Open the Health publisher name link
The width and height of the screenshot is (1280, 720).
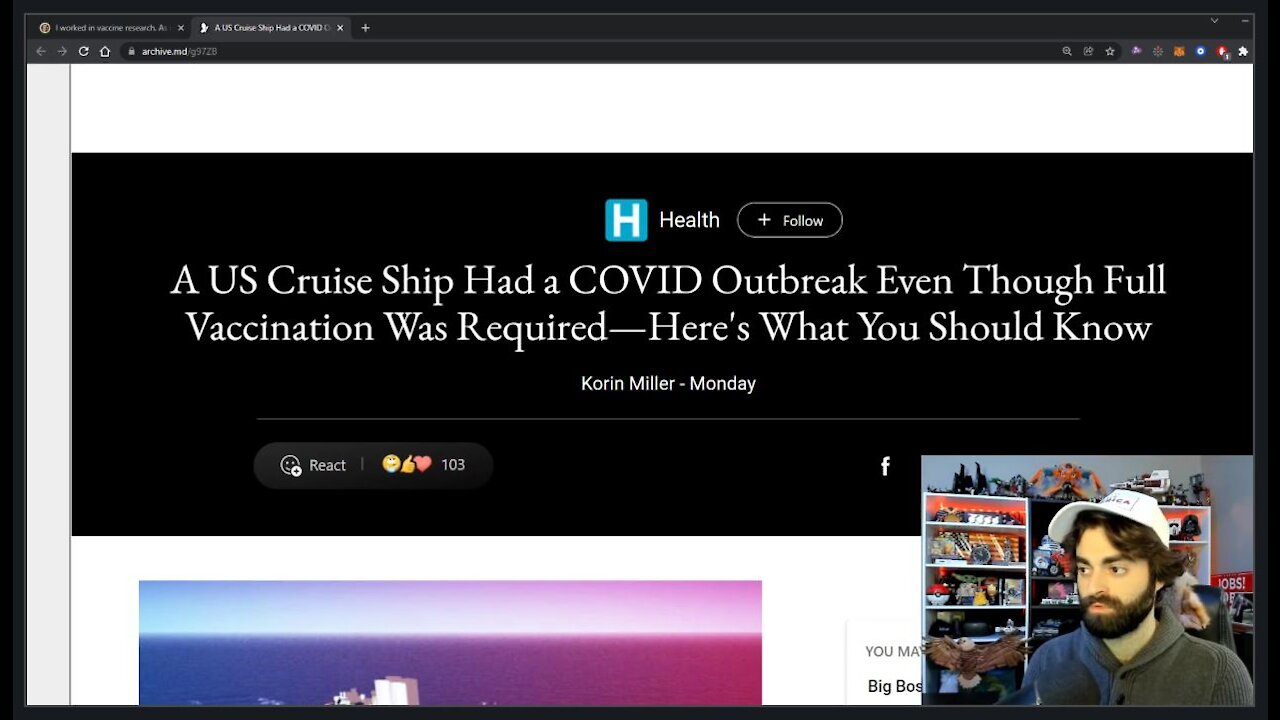click(x=689, y=220)
